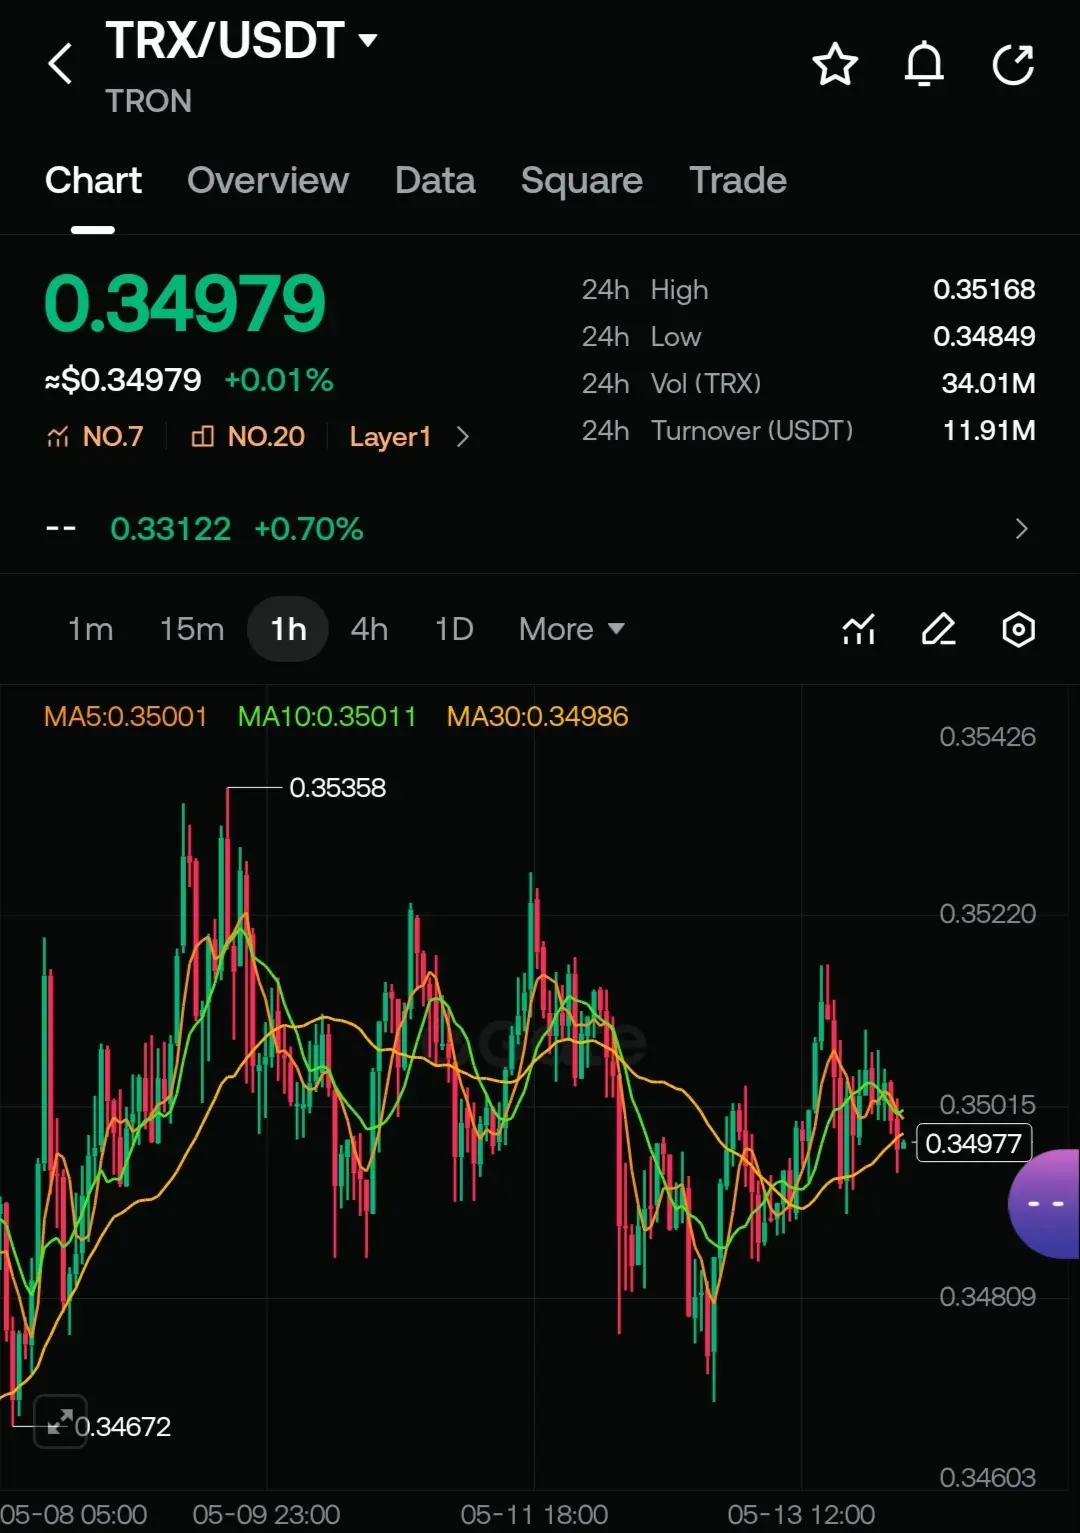Select the 1m timeframe

pos(90,629)
